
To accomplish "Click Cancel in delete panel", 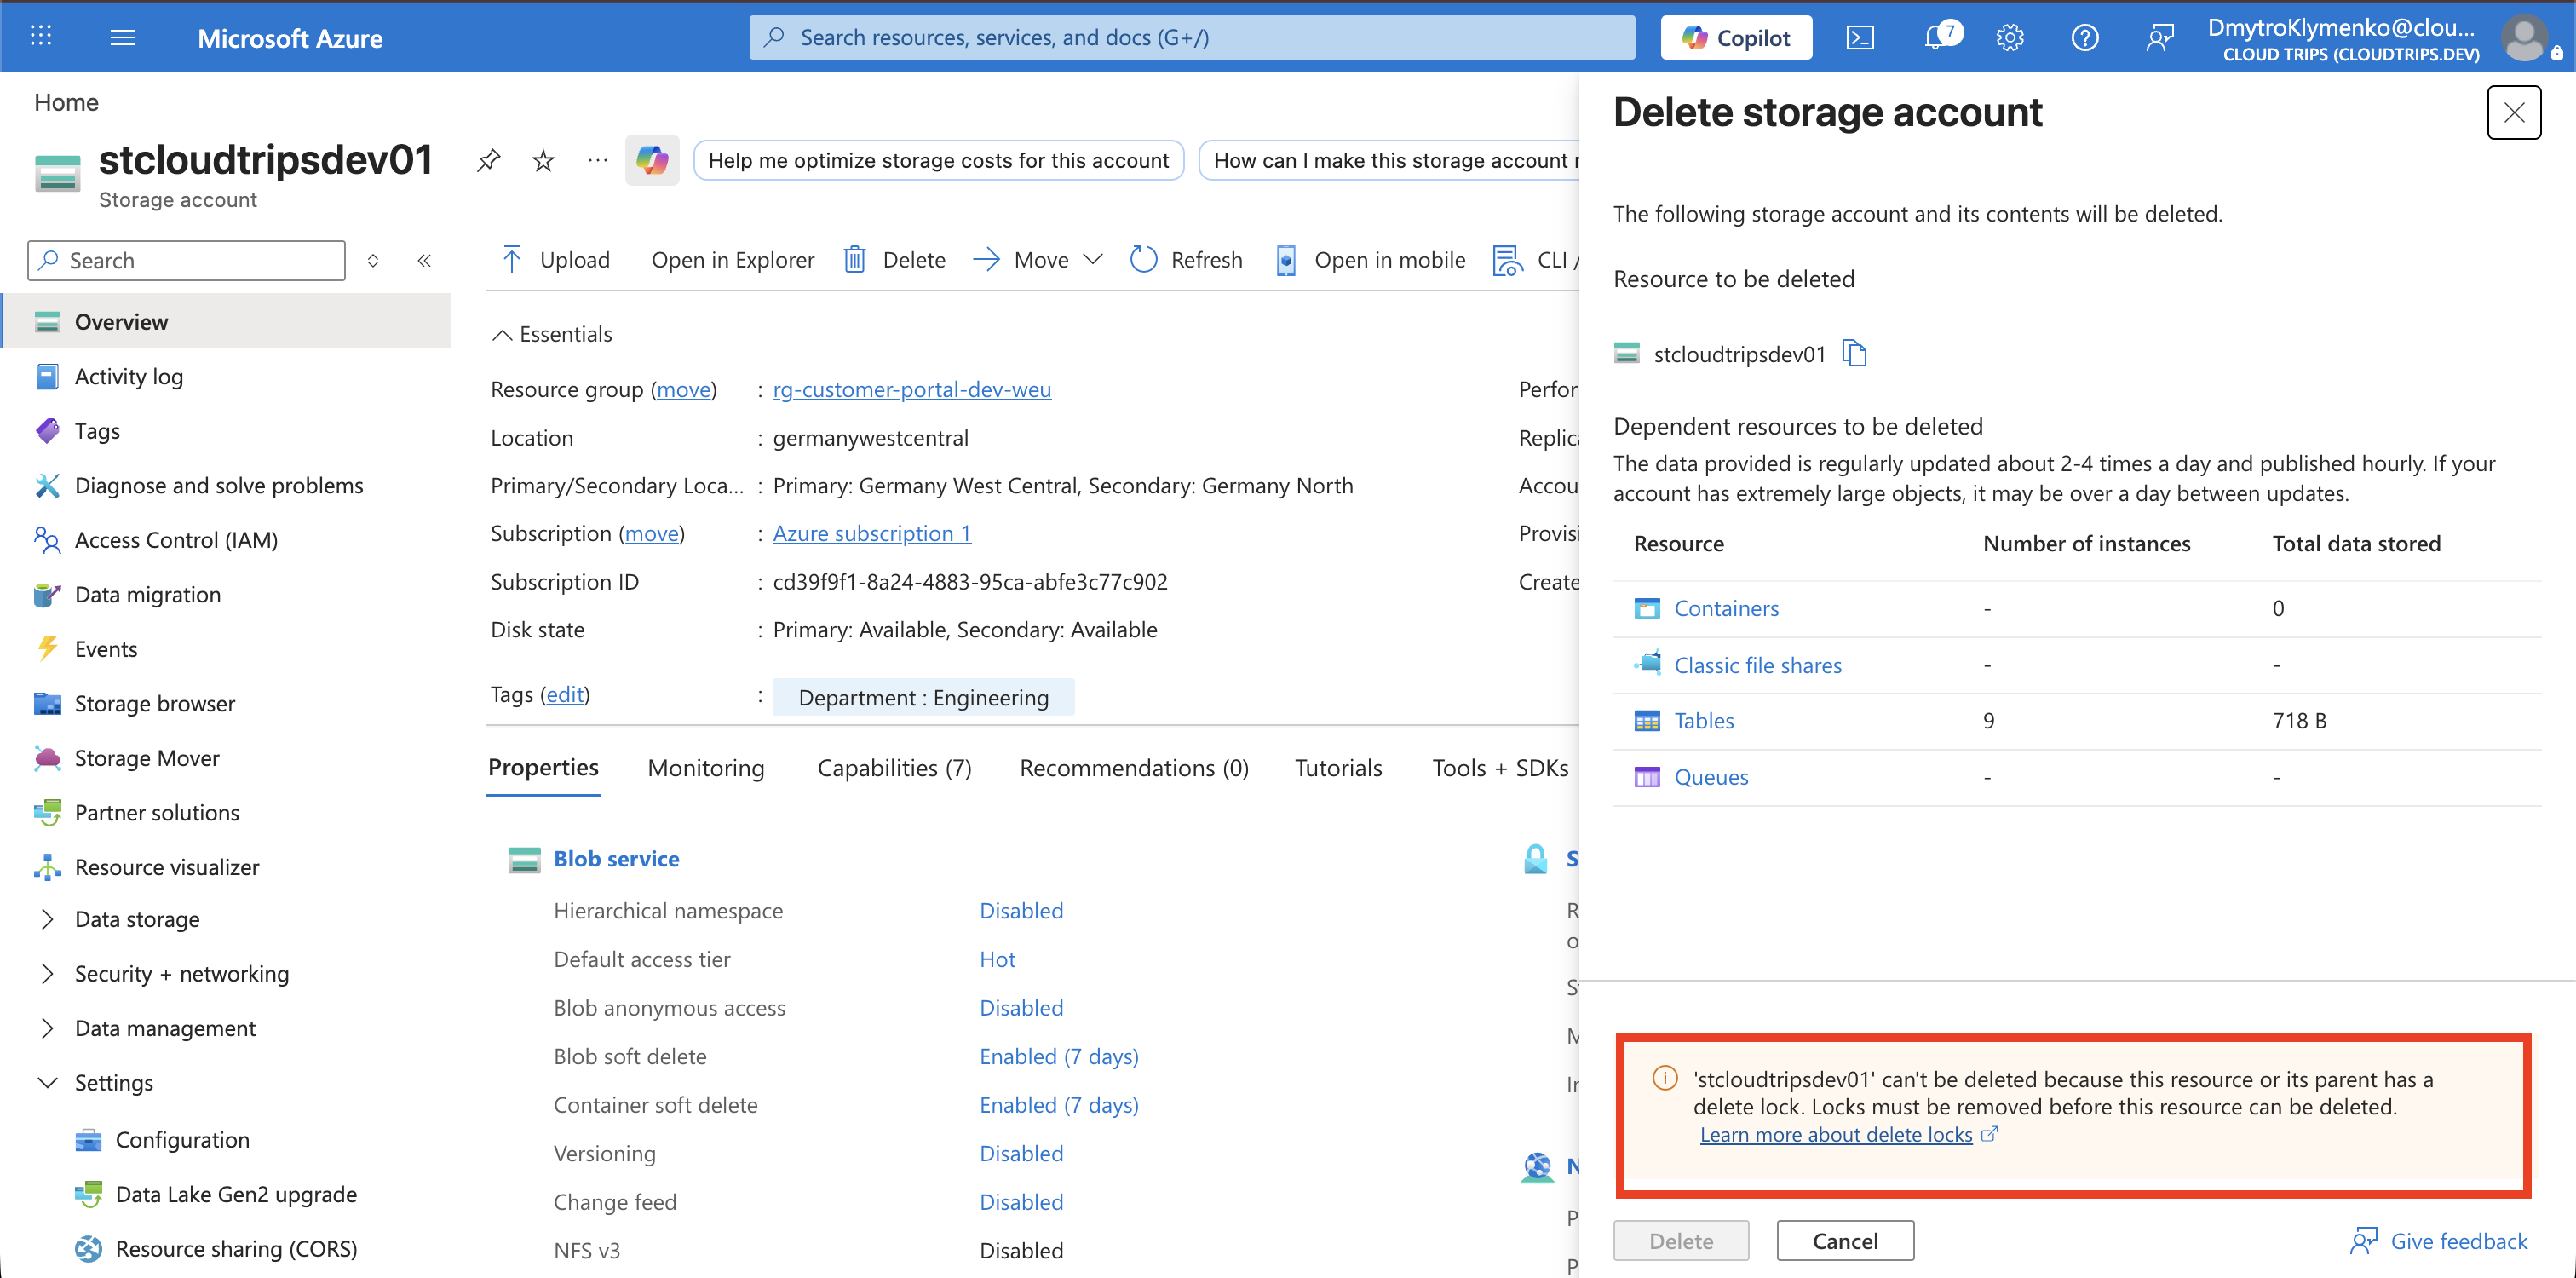I will click(x=1845, y=1240).
